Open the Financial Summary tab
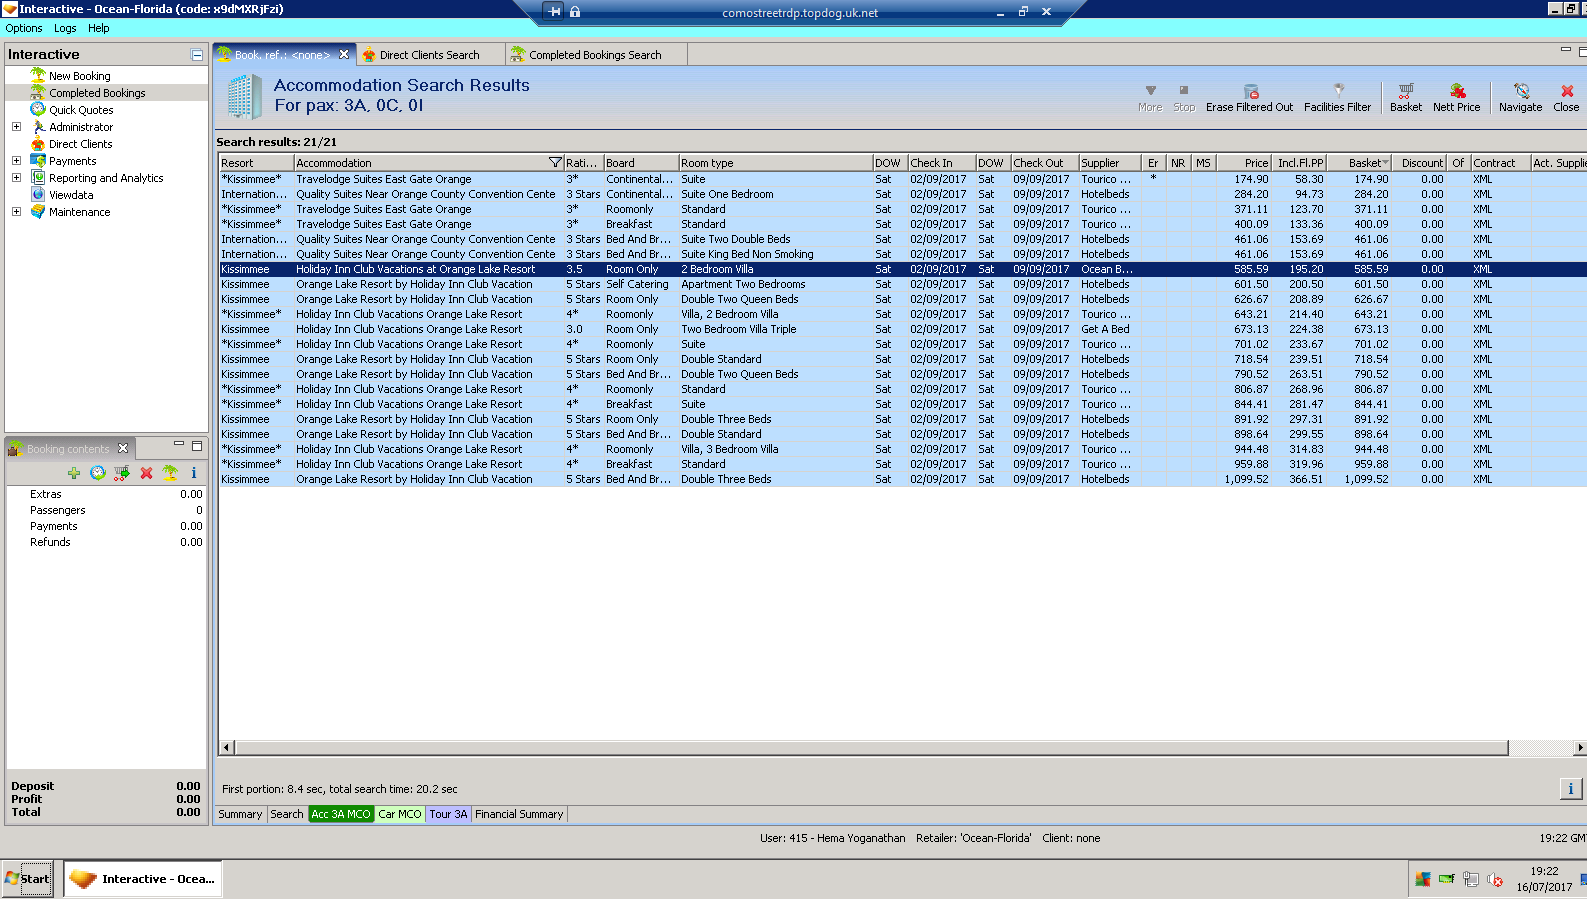Viewport: 1587px width, 899px height. 519,814
